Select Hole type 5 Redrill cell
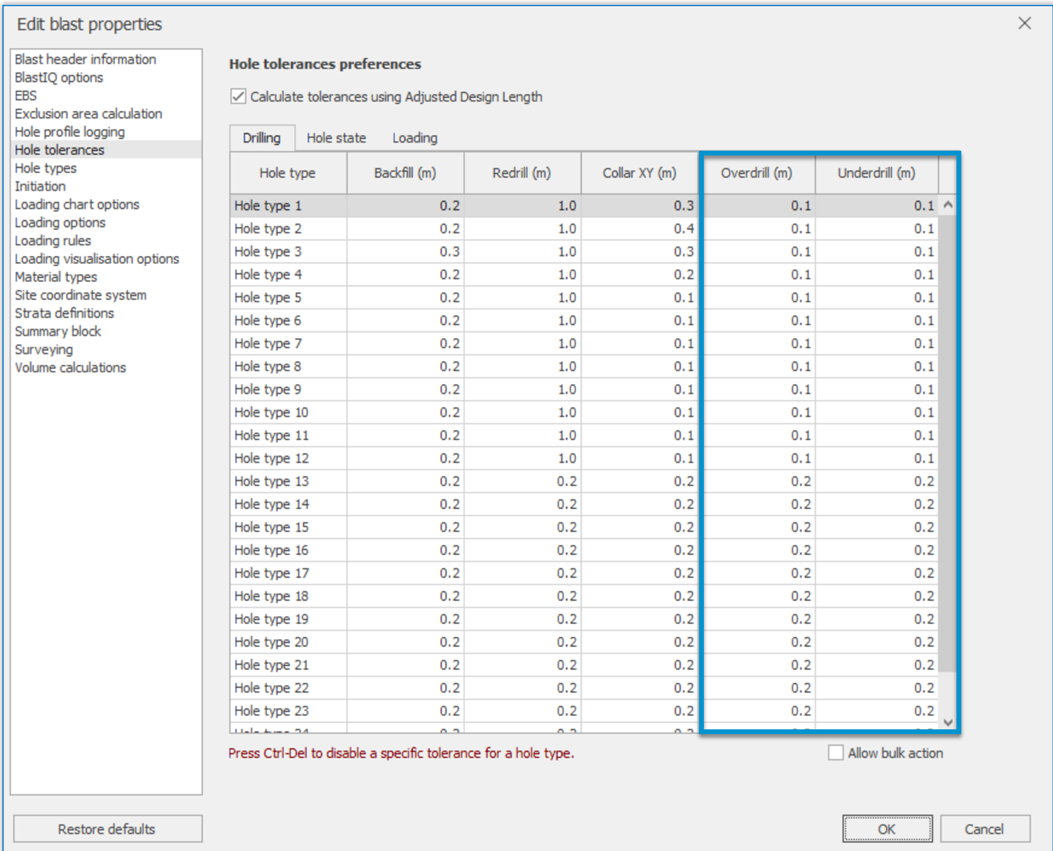This screenshot has height=851, width=1053. 522,297
